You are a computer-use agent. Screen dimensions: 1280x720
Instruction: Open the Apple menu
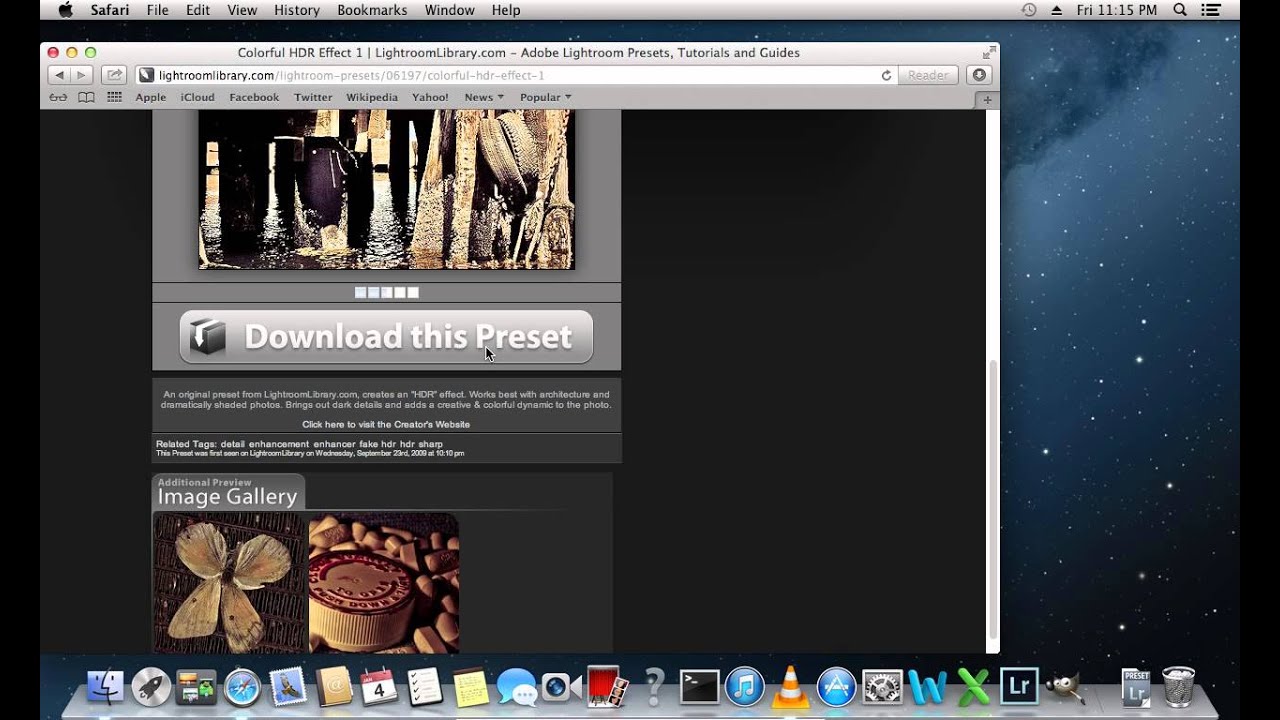pos(66,10)
